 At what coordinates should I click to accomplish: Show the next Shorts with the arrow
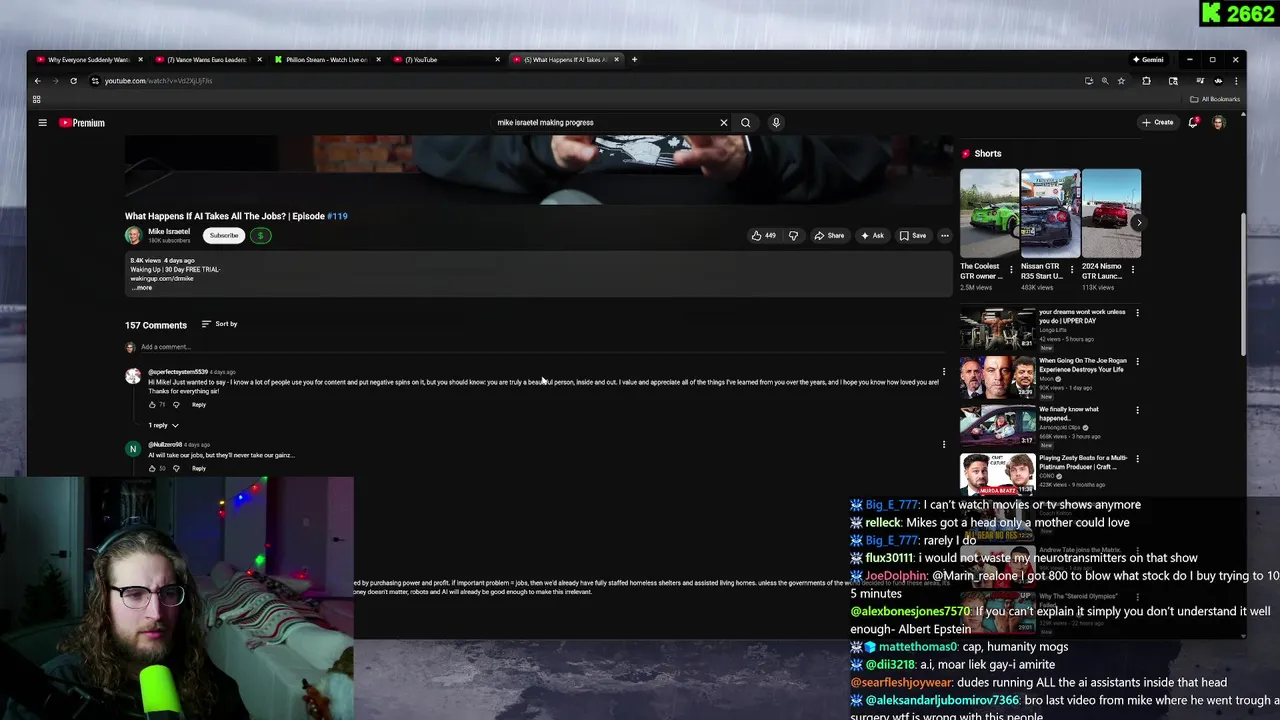point(1137,223)
